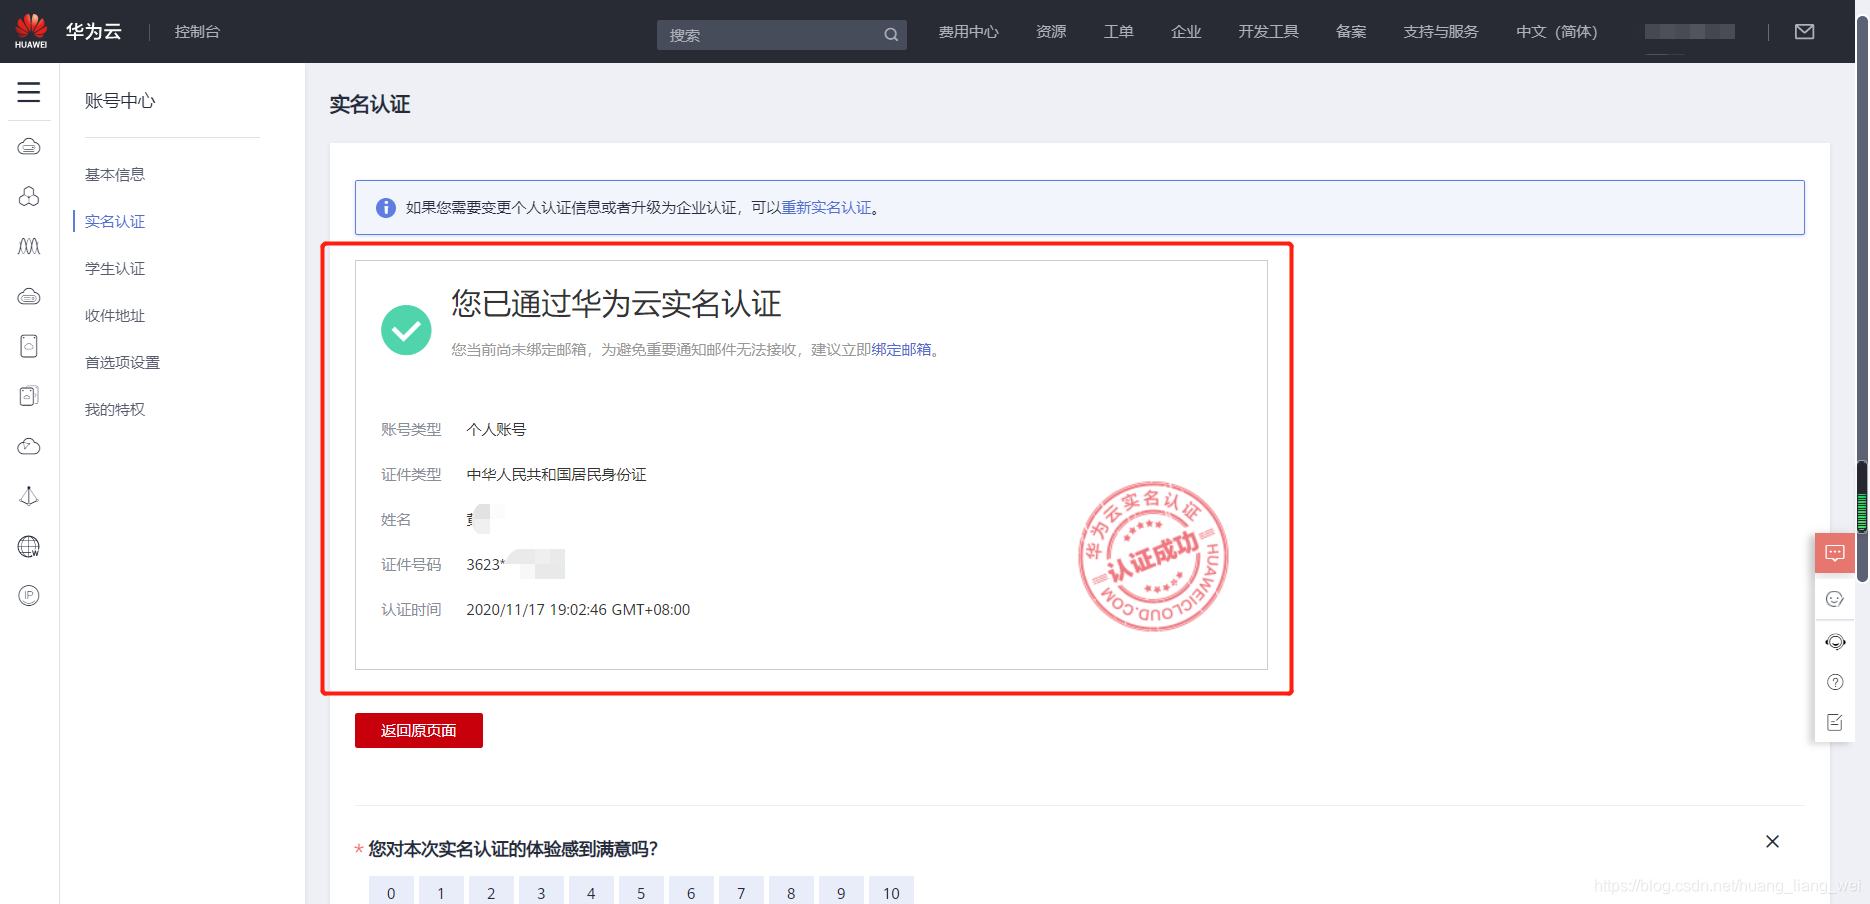1870x904 pixels.
Task: Open 我的特权 page
Action: (115, 410)
